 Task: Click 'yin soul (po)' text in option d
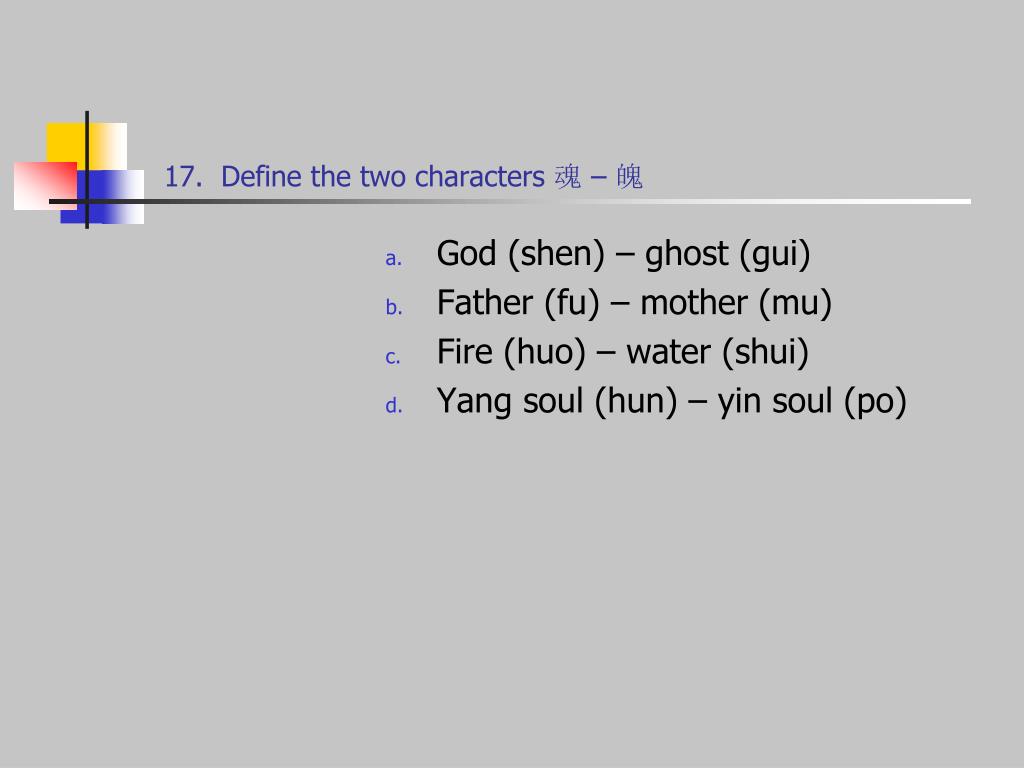(812, 401)
